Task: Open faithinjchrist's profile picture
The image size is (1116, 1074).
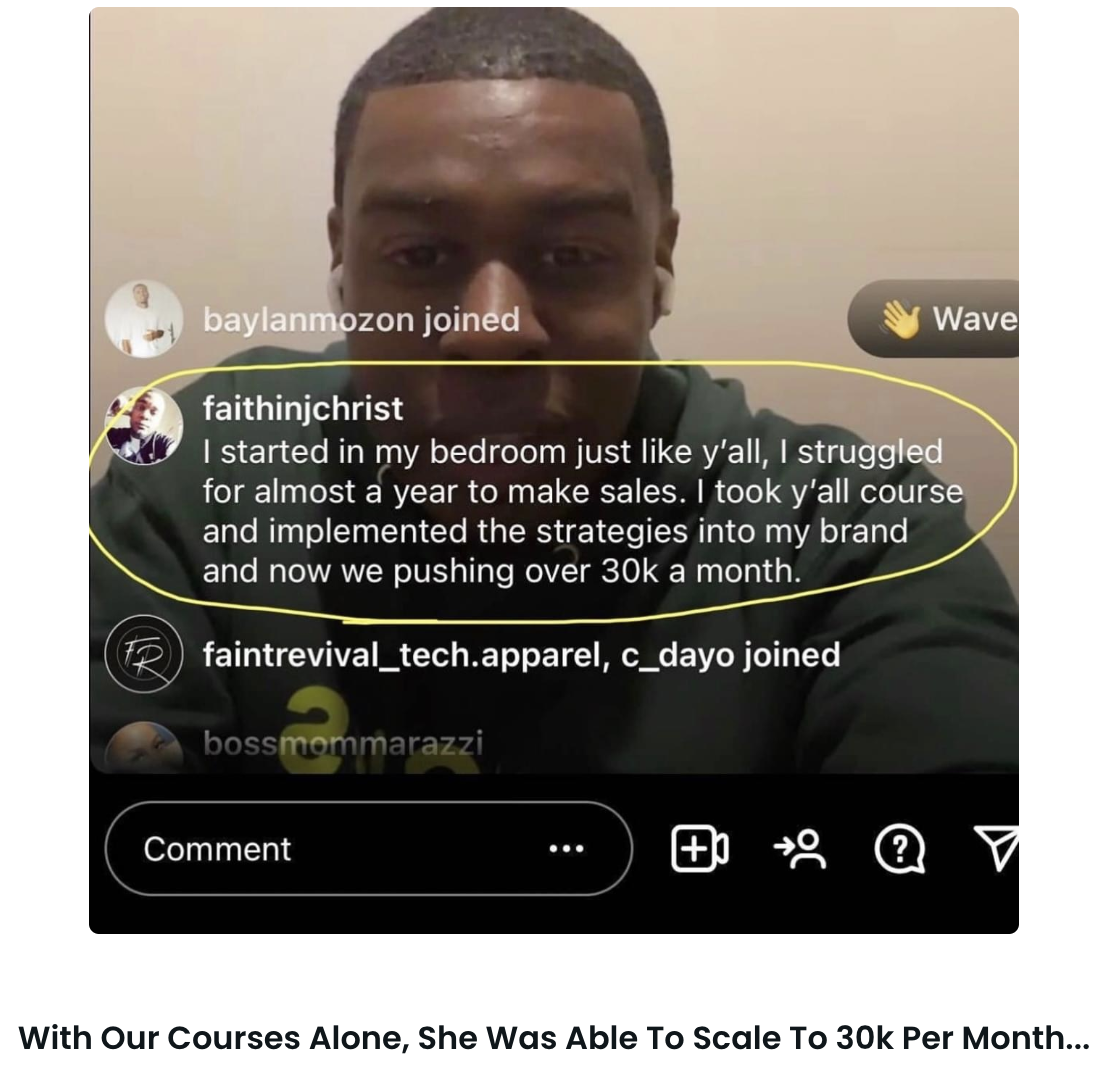Action: [x=144, y=426]
